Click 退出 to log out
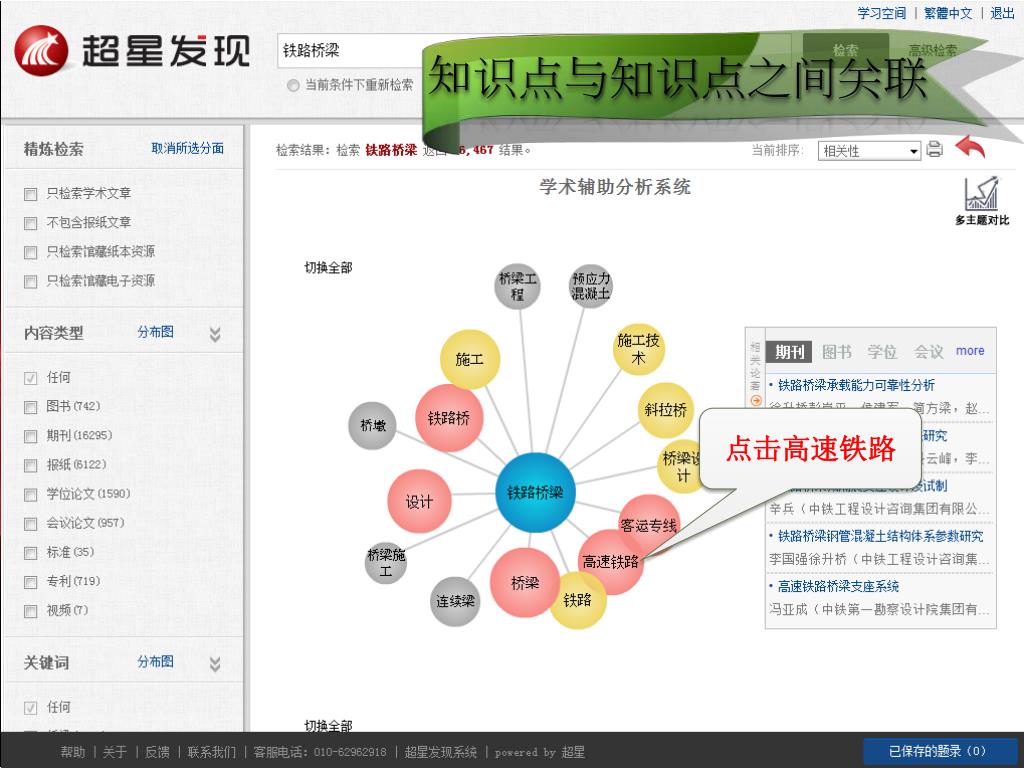The image size is (1024, 768). coord(1002,13)
